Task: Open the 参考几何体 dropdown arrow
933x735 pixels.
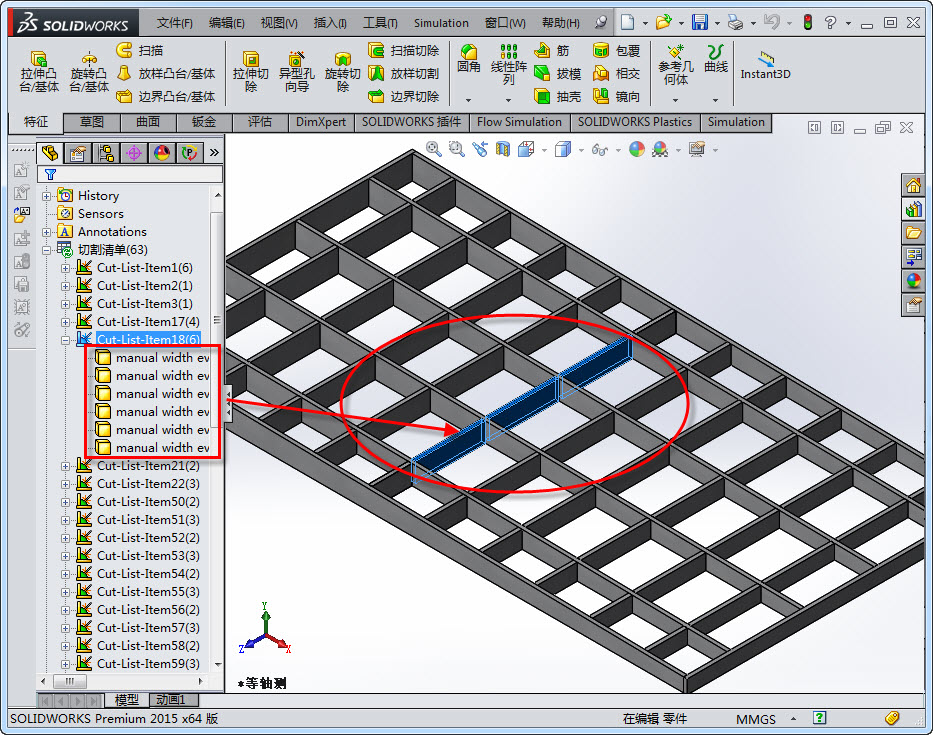Action: (675, 100)
